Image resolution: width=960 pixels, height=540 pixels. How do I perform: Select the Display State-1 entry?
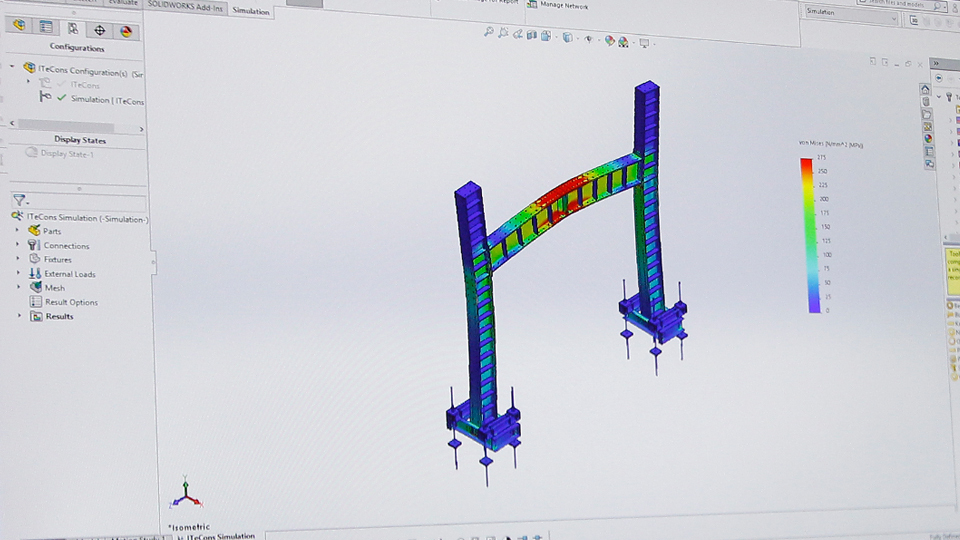point(66,153)
